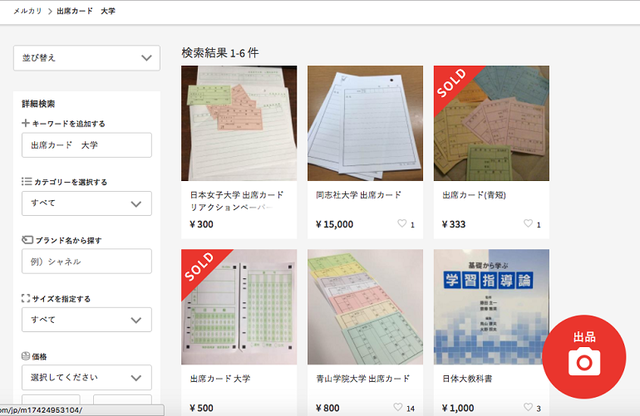Viewport: 640px width, 416px height.
Task: Open the 価格 選択してください dropdown
Action: [x=87, y=378]
